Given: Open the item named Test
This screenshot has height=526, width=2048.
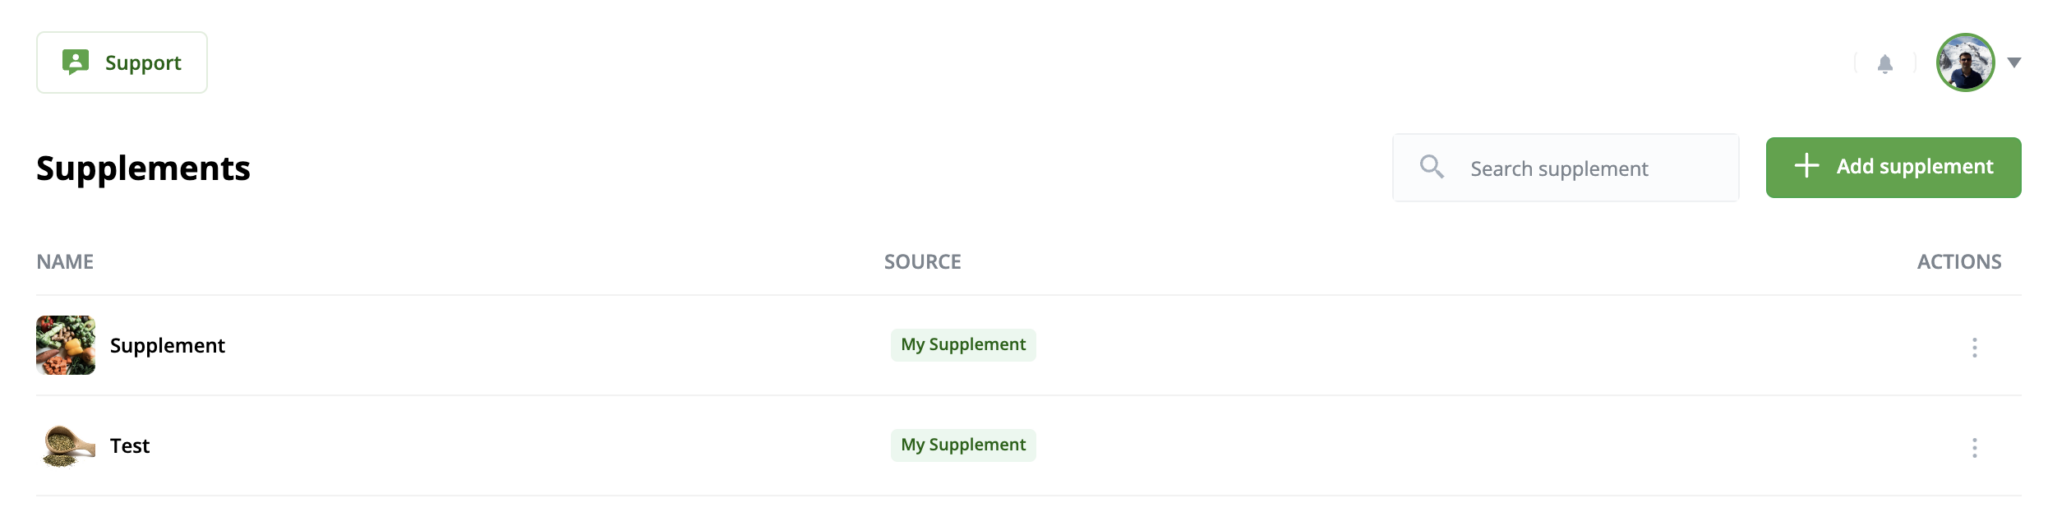Looking at the screenshot, I should [x=130, y=445].
